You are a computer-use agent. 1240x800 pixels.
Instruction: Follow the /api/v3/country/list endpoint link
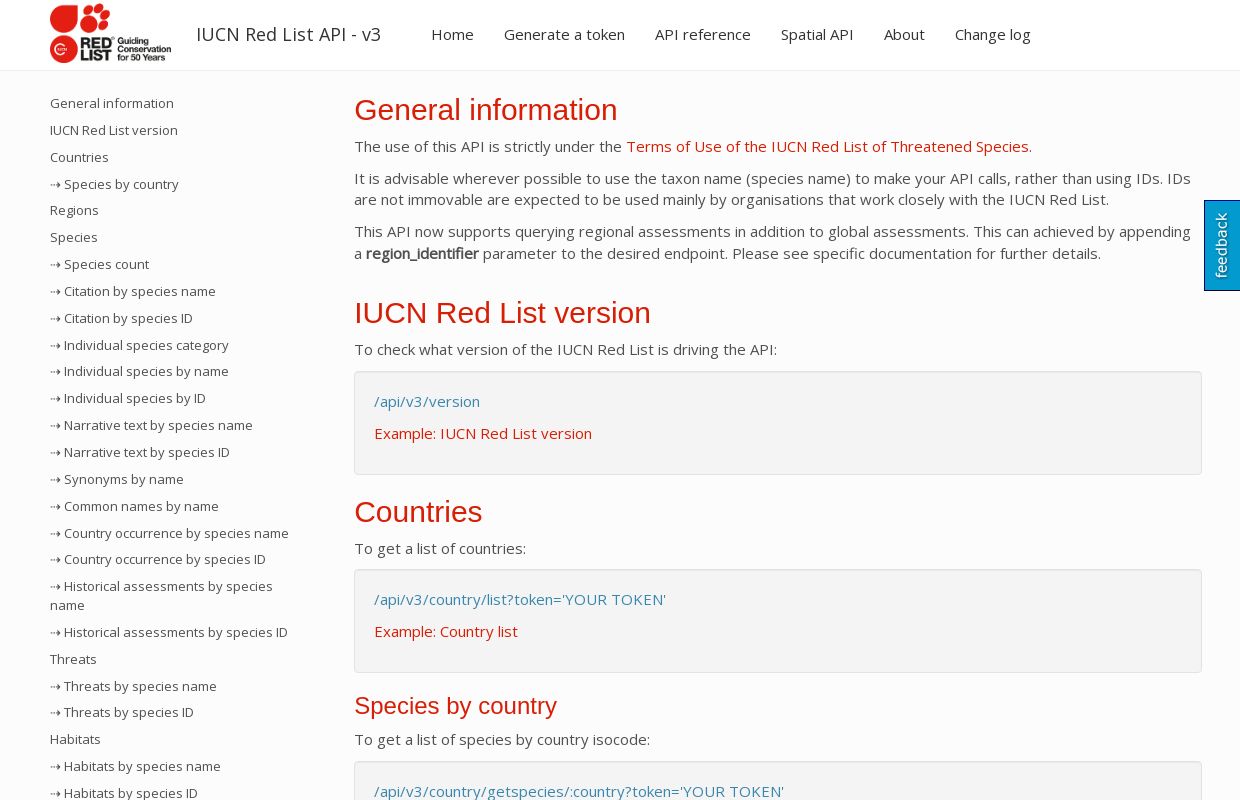[x=520, y=600]
